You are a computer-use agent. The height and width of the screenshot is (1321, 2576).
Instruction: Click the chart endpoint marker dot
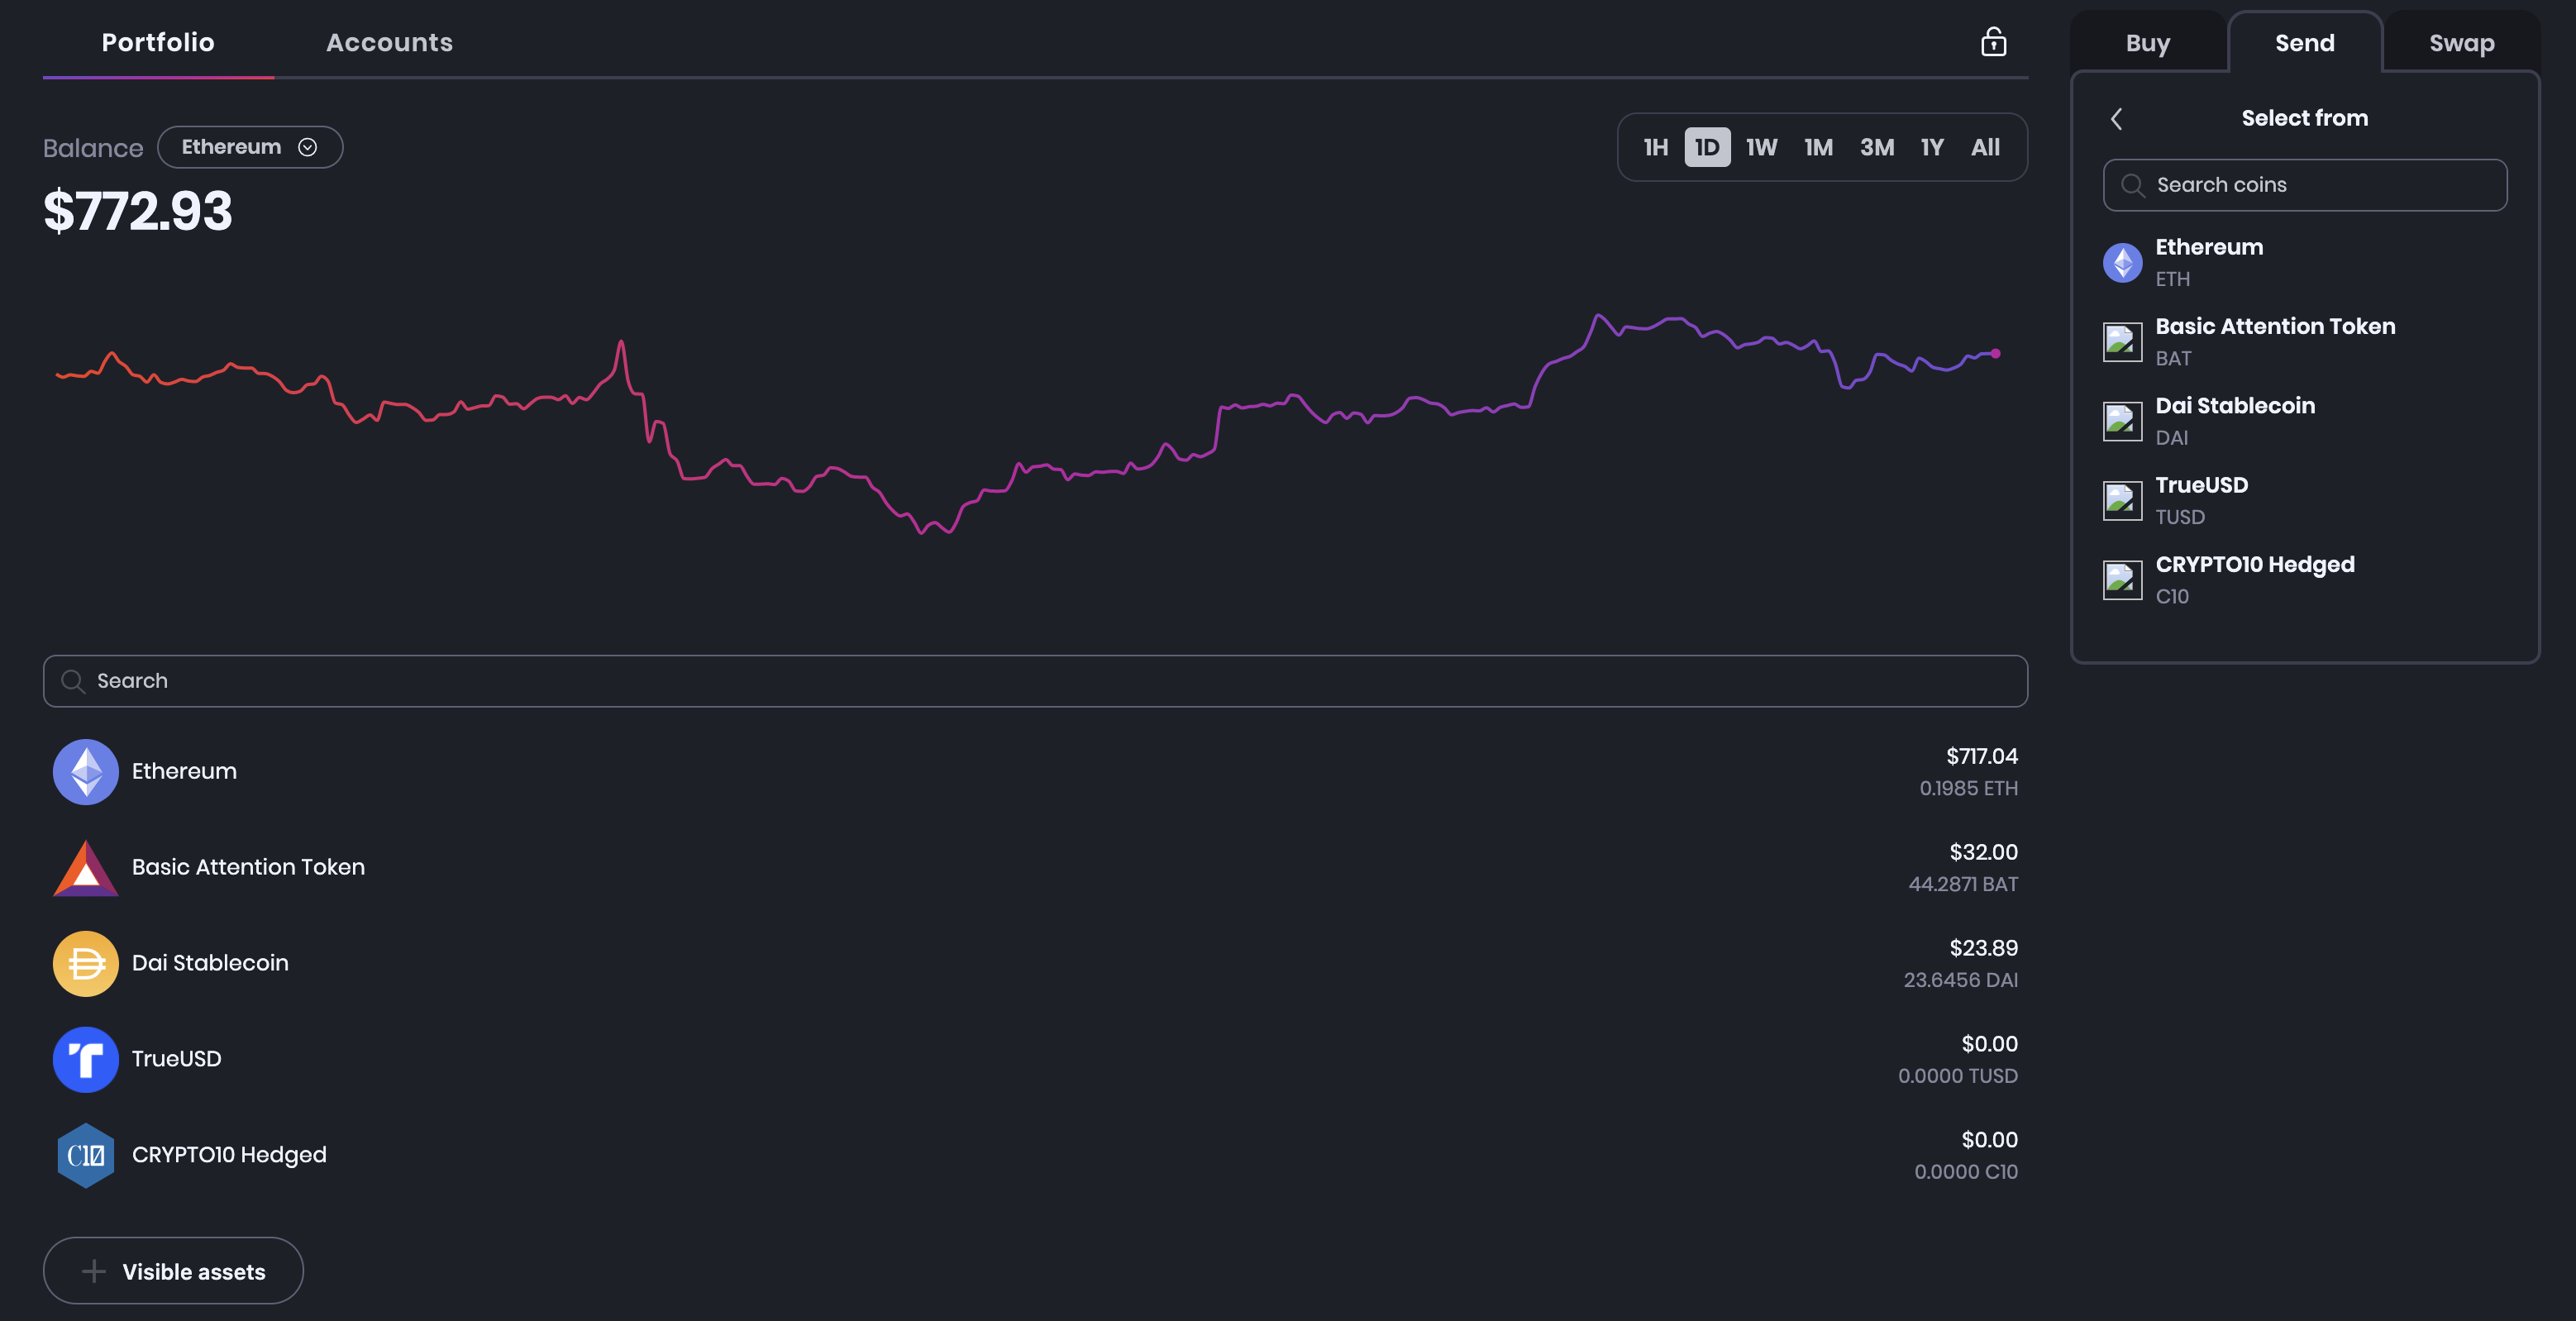1995,353
